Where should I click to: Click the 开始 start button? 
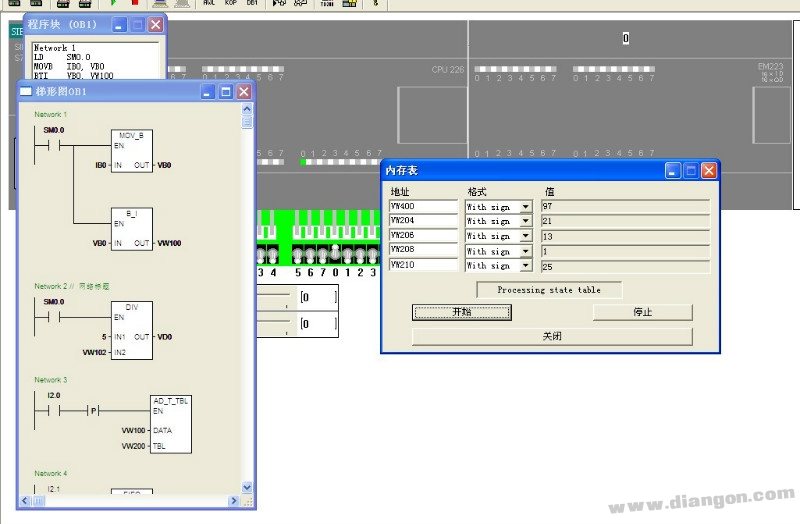pyautogui.click(x=461, y=312)
